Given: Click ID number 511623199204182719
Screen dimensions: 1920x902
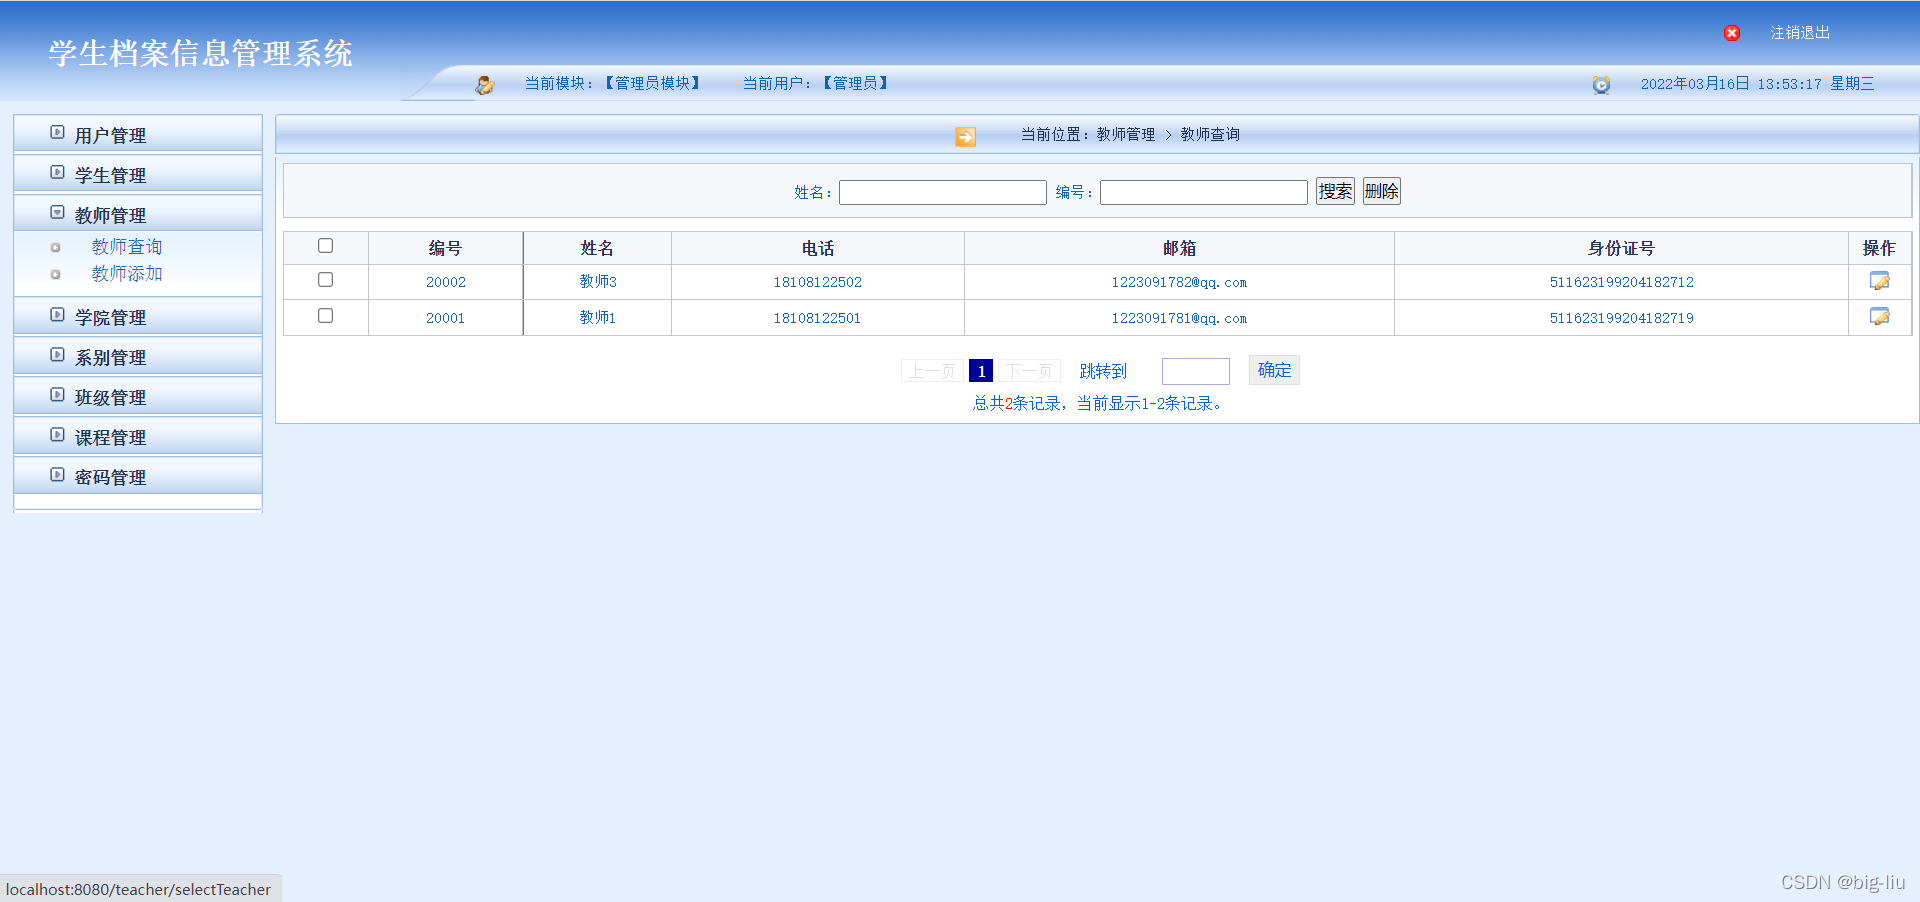Looking at the screenshot, I should pyautogui.click(x=1622, y=318).
